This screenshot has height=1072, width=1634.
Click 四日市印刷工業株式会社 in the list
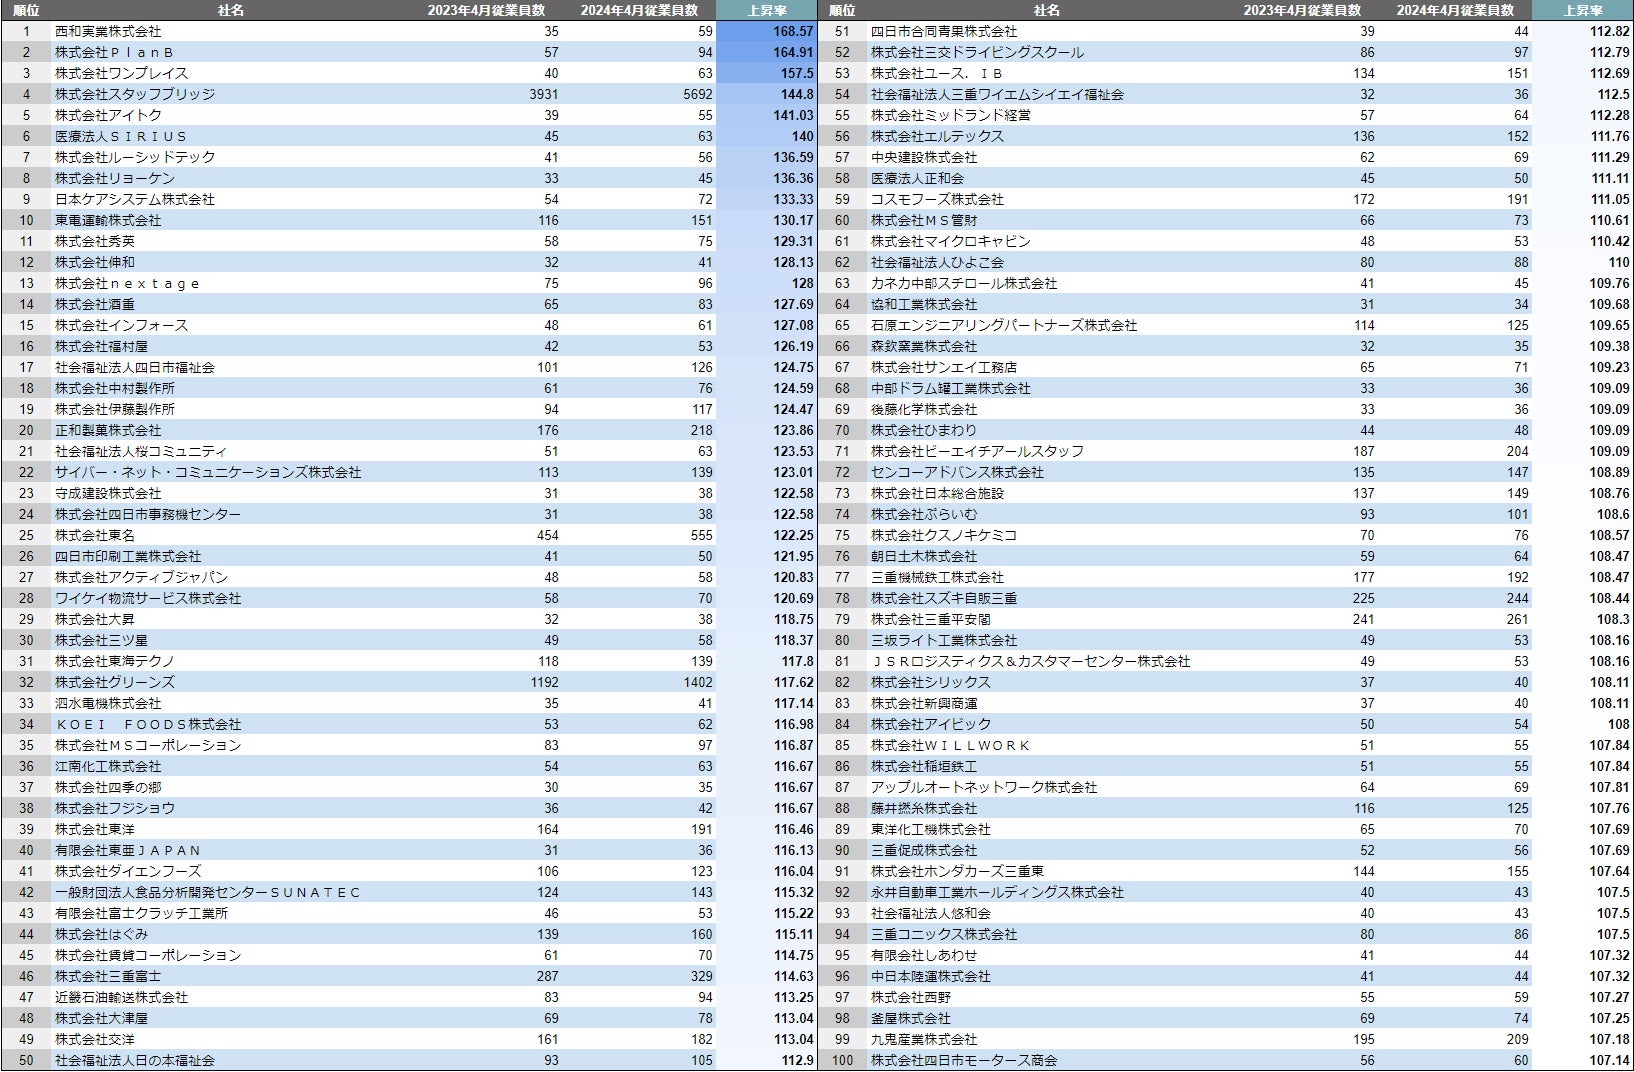pos(128,556)
